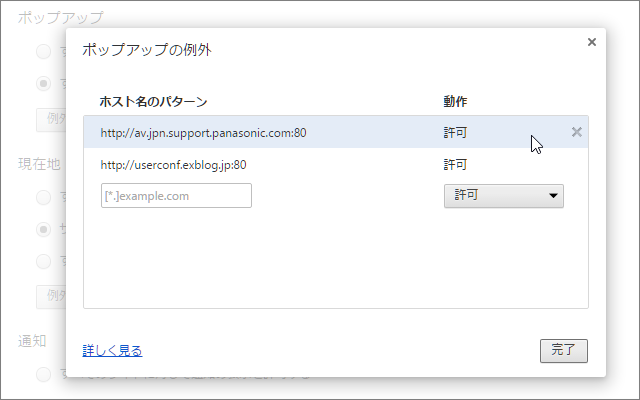Click the exceptions button below the 現在地 radio buttons
This screenshot has width=640, height=400.
click(x=51, y=297)
